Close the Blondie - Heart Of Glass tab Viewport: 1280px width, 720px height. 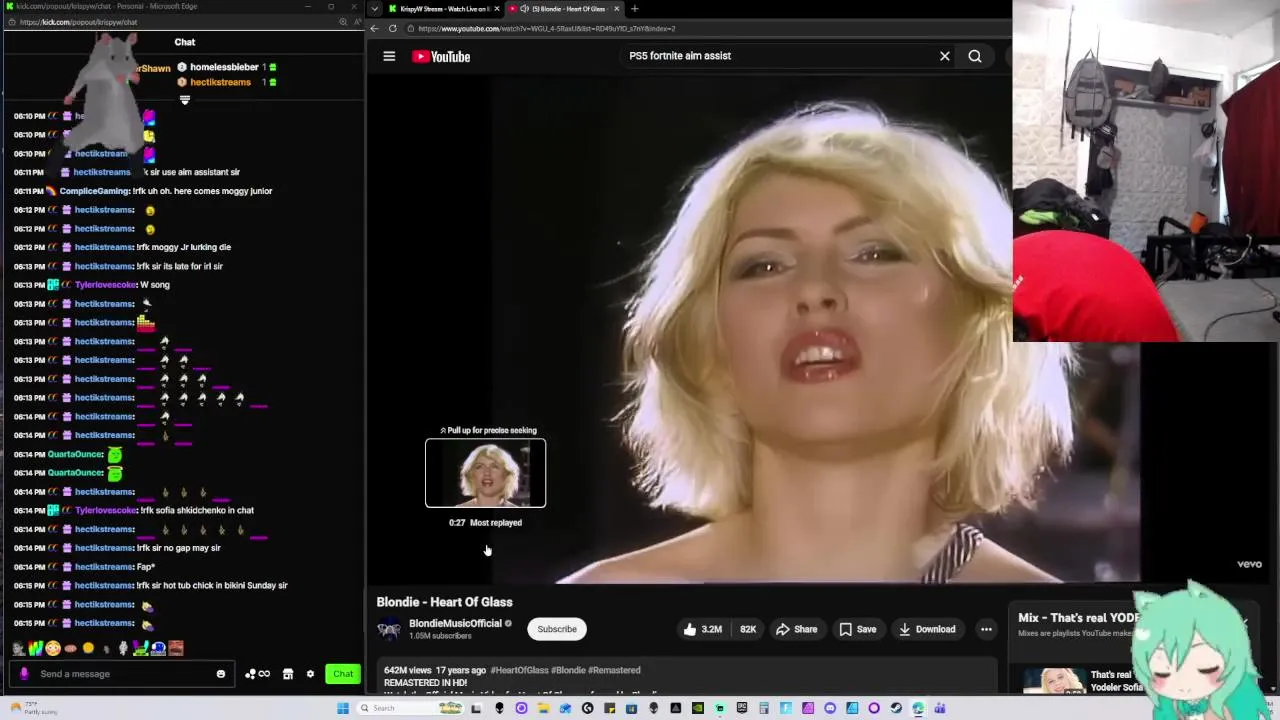[x=616, y=9]
